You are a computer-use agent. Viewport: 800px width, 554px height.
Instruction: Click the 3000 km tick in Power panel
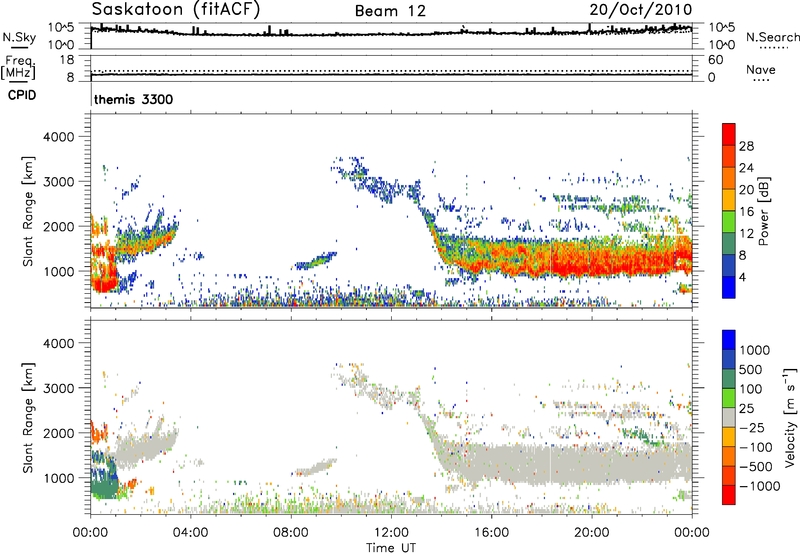click(58, 182)
